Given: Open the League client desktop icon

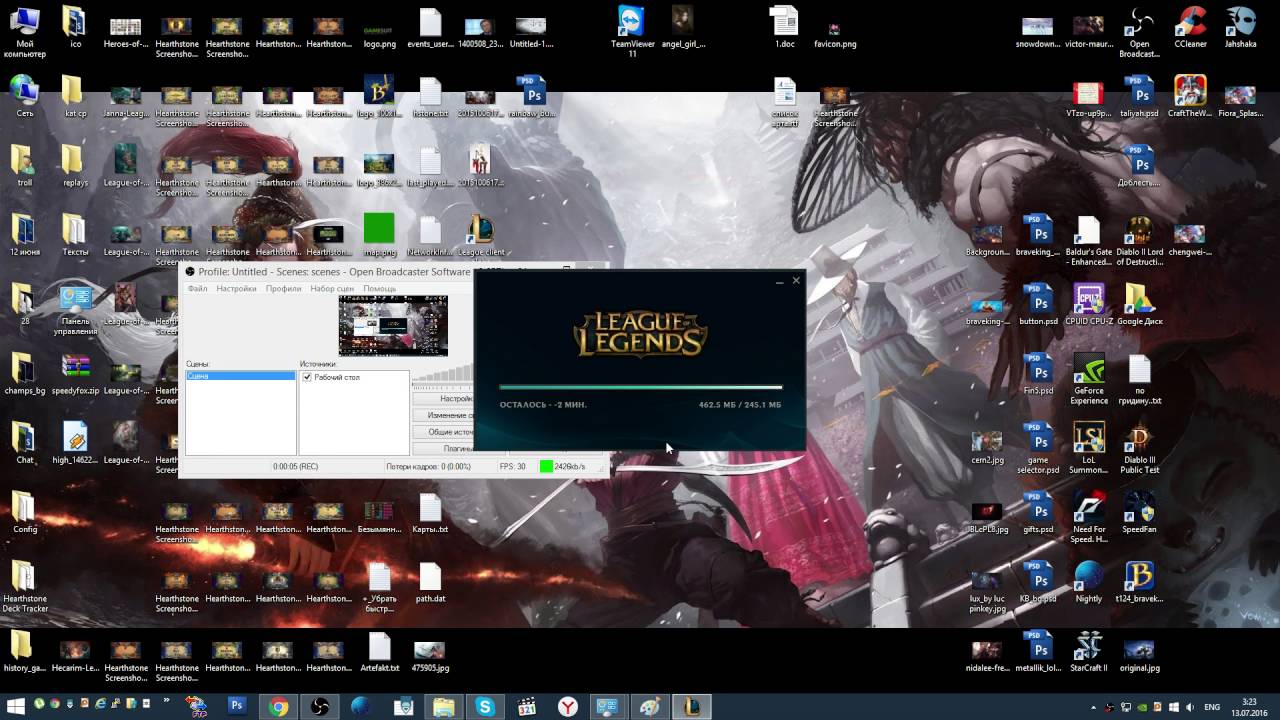Looking at the screenshot, I should pyautogui.click(x=481, y=236).
